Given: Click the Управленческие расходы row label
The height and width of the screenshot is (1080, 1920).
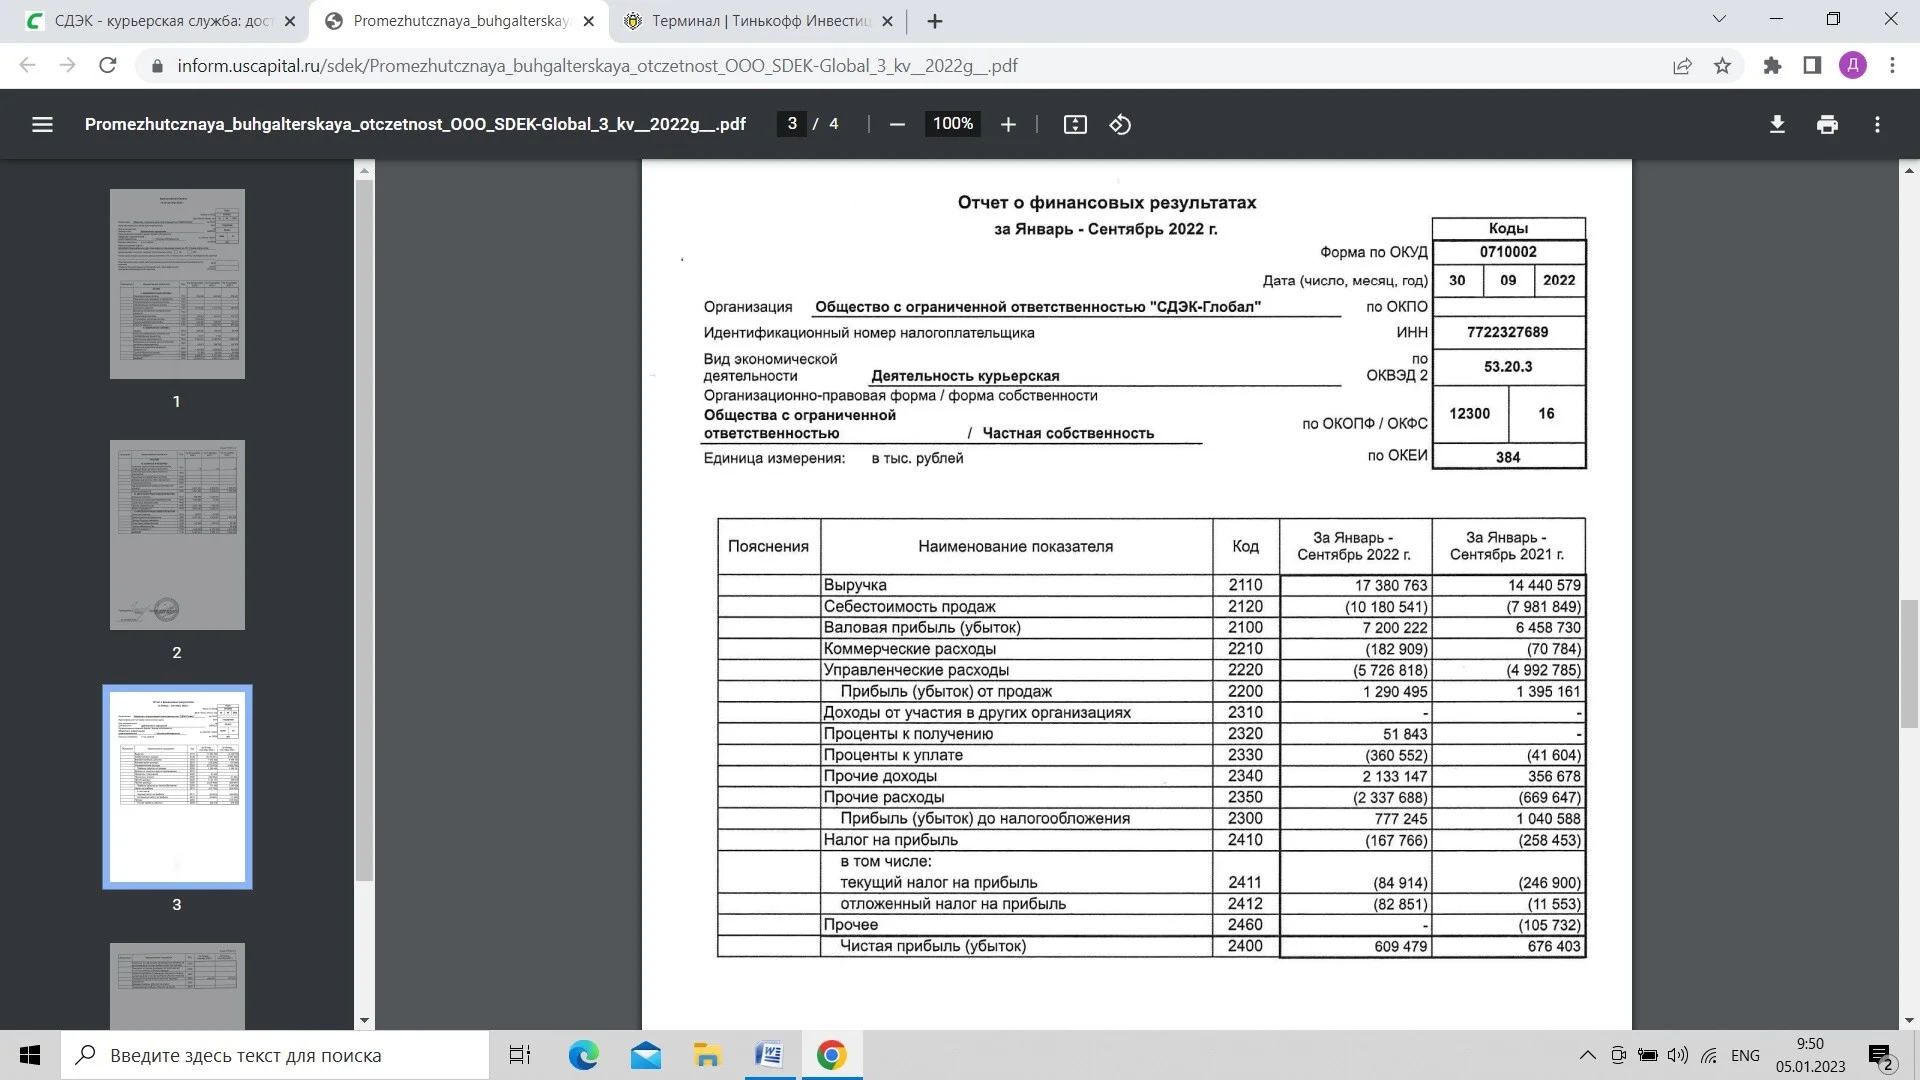Looking at the screenshot, I should (x=916, y=670).
